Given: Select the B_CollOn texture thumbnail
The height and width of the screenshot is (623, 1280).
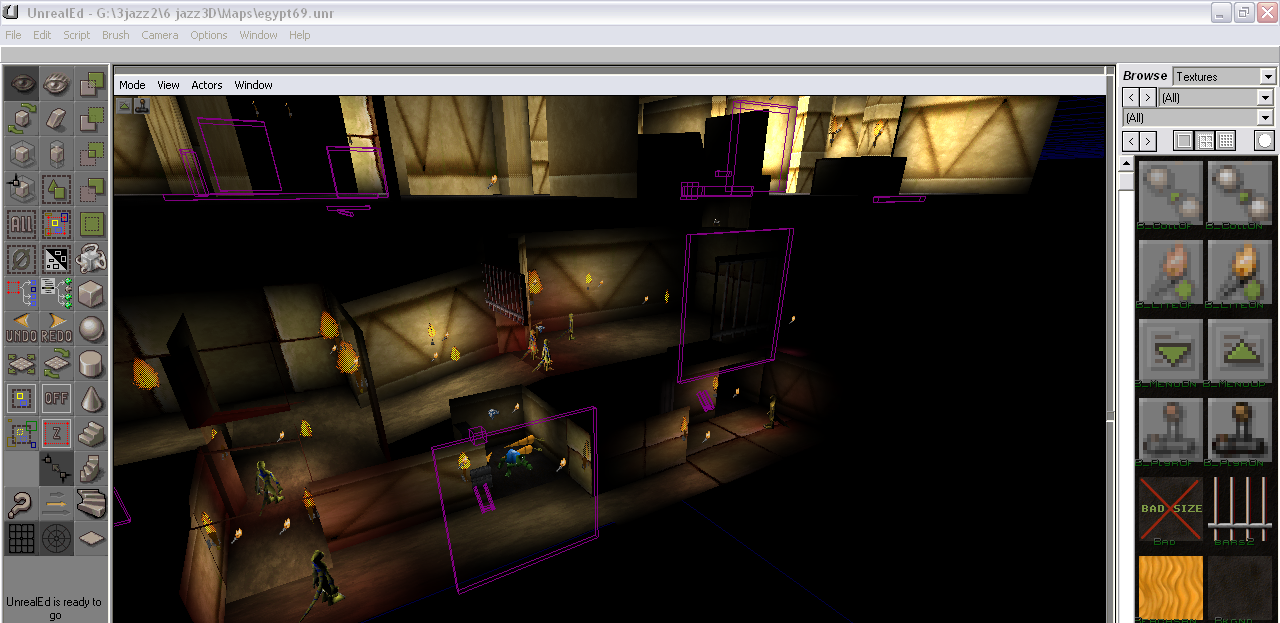Looking at the screenshot, I should pyautogui.click(x=1240, y=194).
